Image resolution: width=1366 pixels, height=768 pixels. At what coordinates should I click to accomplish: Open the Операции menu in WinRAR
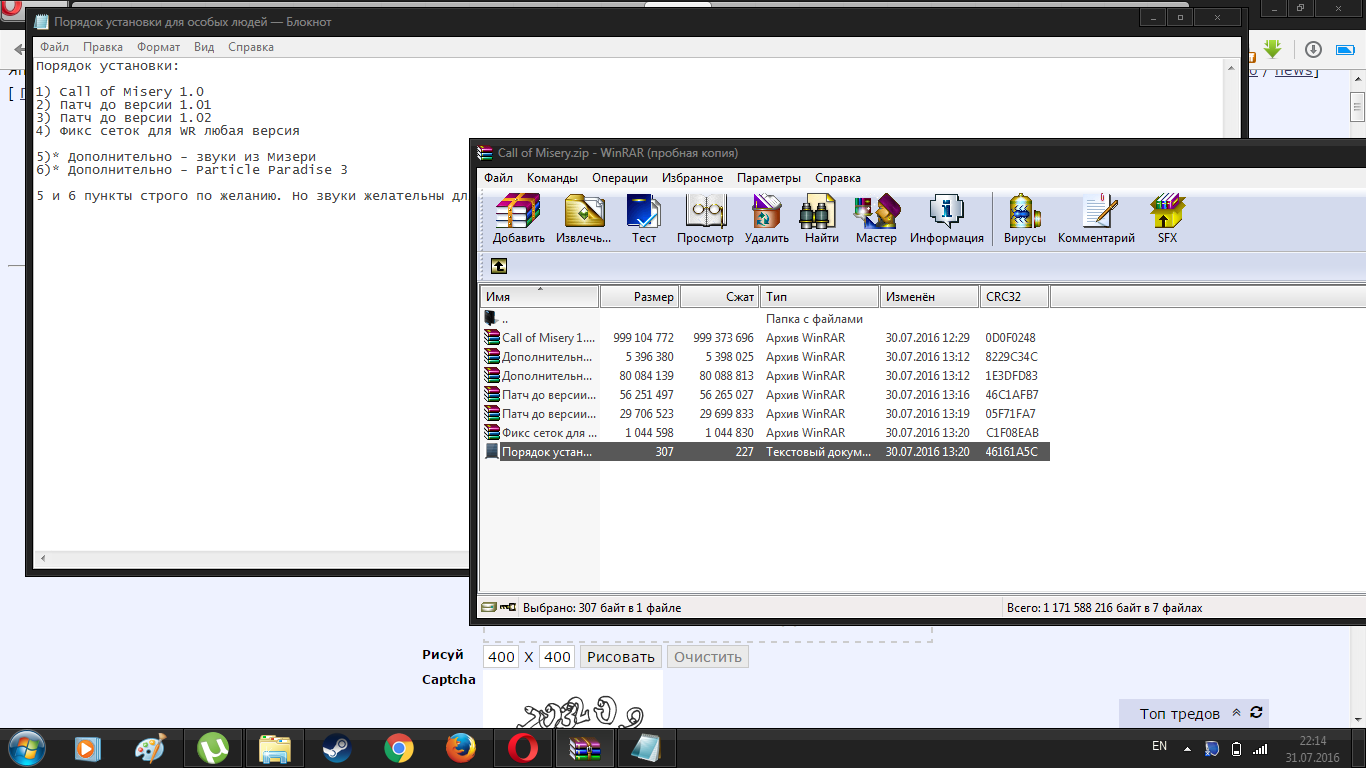coord(620,178)
